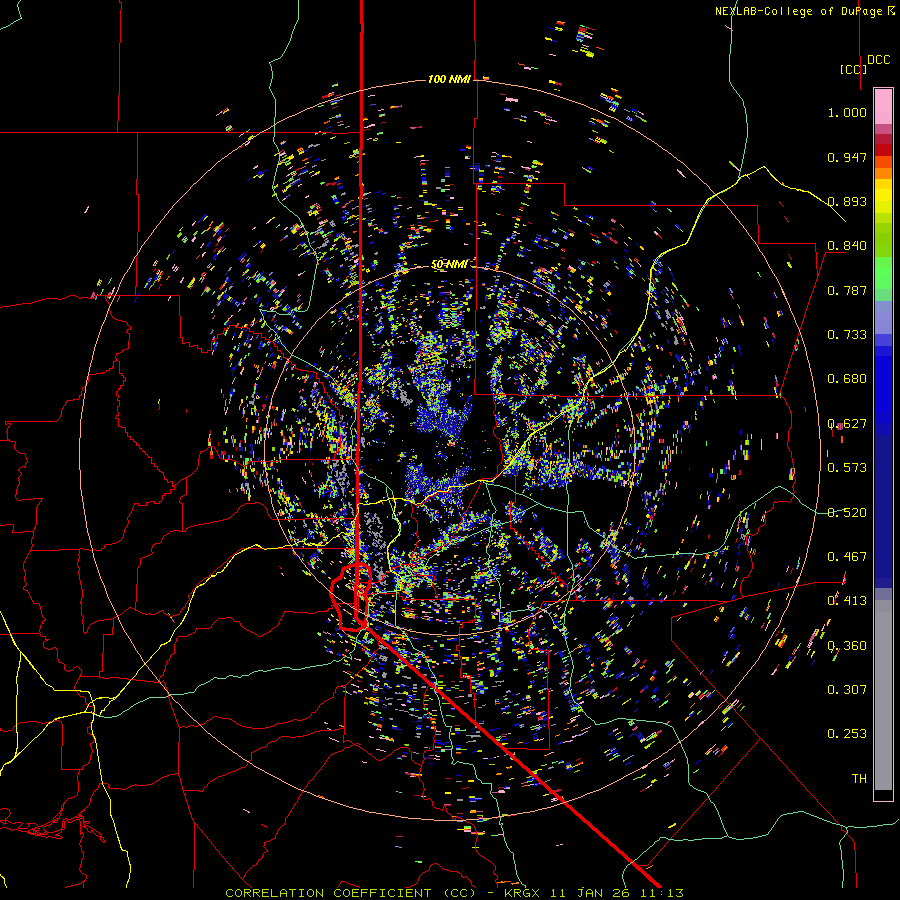Click the 100 NMI range ring label

coord(449,79)
